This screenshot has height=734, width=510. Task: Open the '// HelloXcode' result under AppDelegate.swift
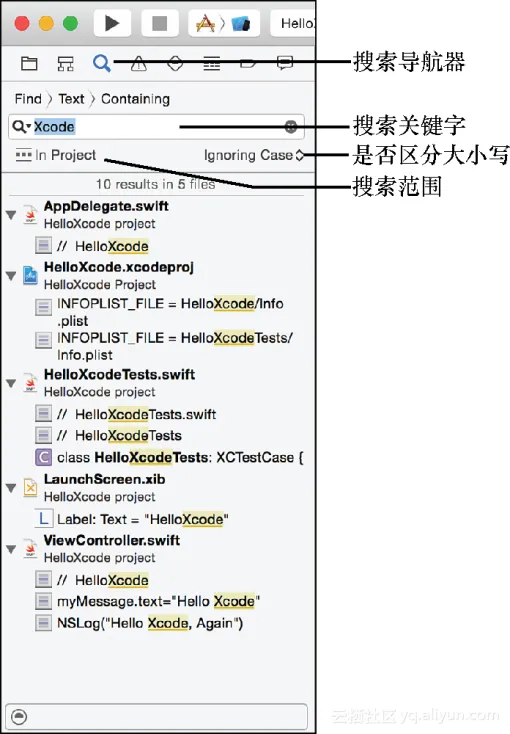coord(102,246)
